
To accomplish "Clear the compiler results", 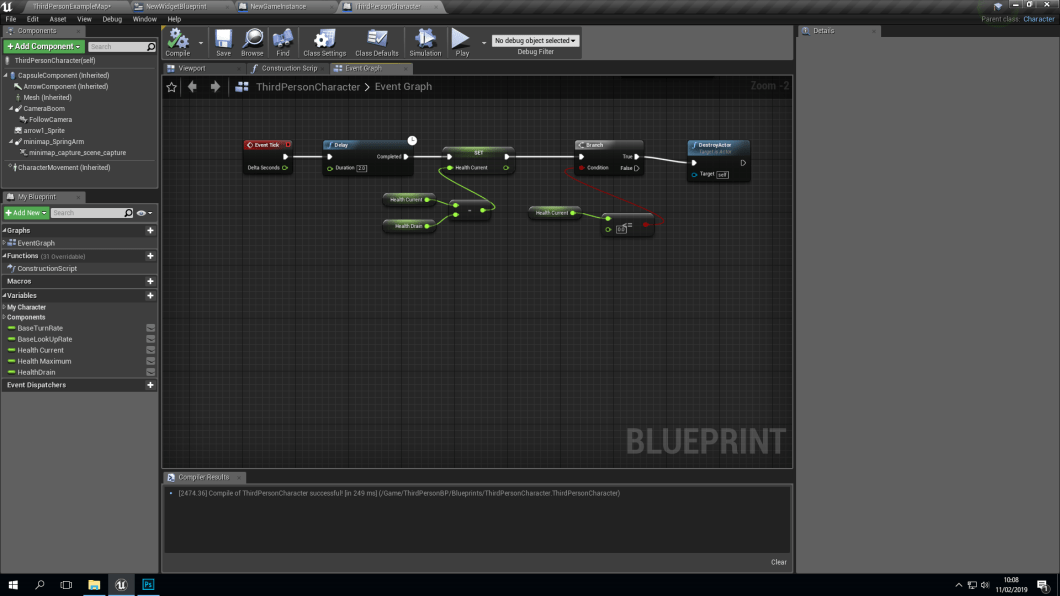I will click(779, 562).
